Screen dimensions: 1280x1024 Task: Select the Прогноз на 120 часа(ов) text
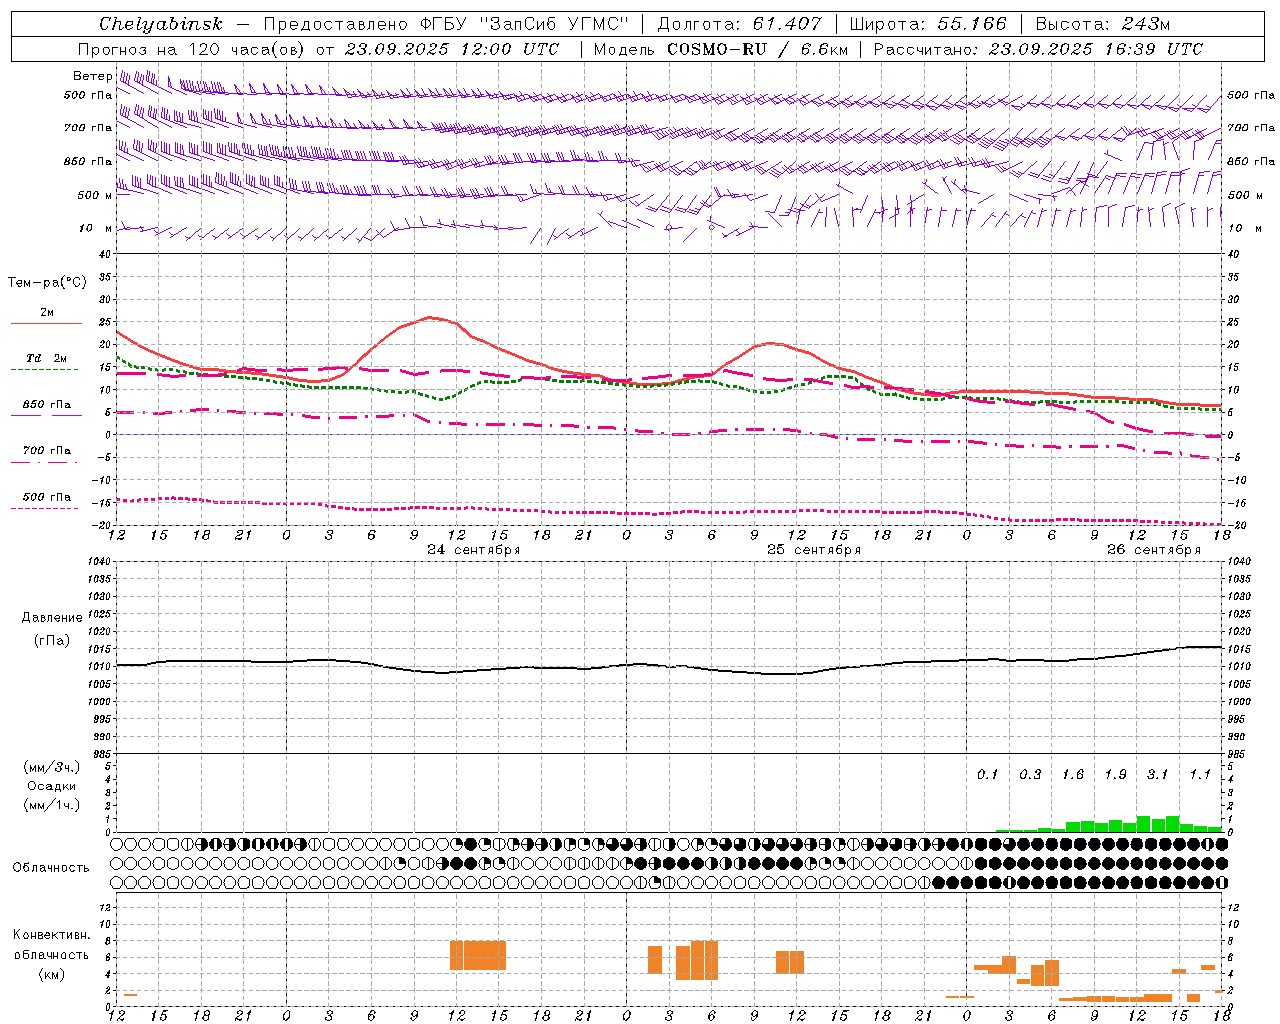(x=193, y=49)
